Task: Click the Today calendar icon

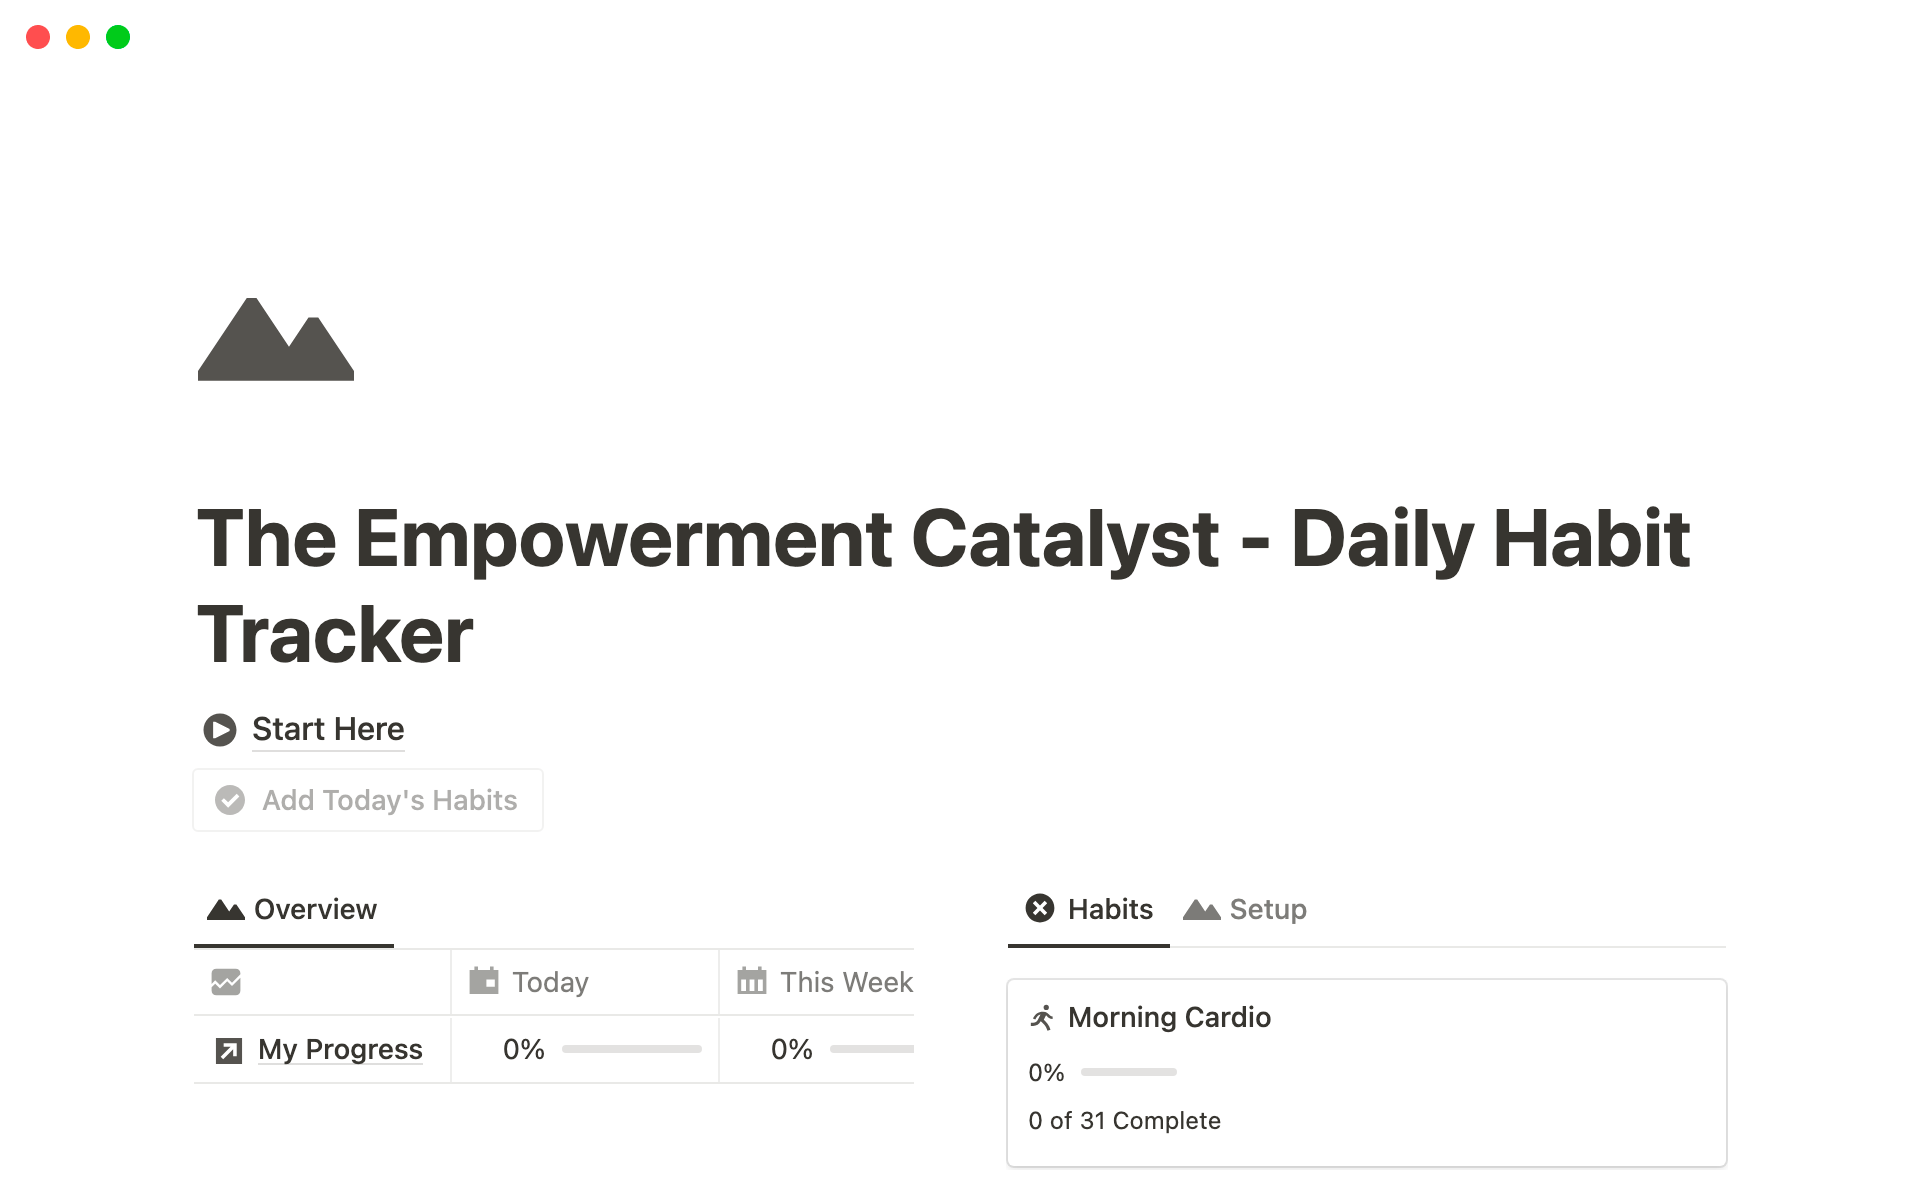Action: [x=484, y=981]
